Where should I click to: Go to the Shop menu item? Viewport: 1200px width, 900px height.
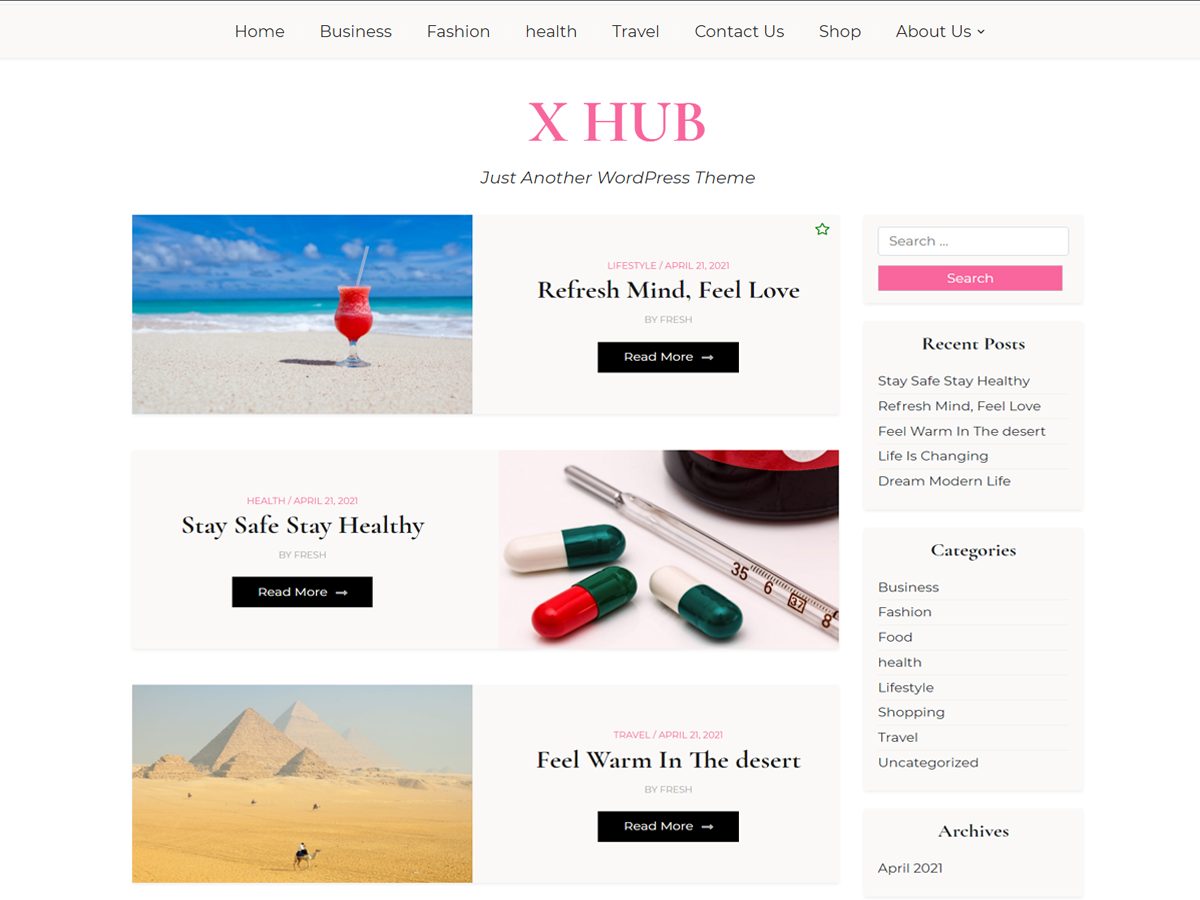tap(840, 31)
